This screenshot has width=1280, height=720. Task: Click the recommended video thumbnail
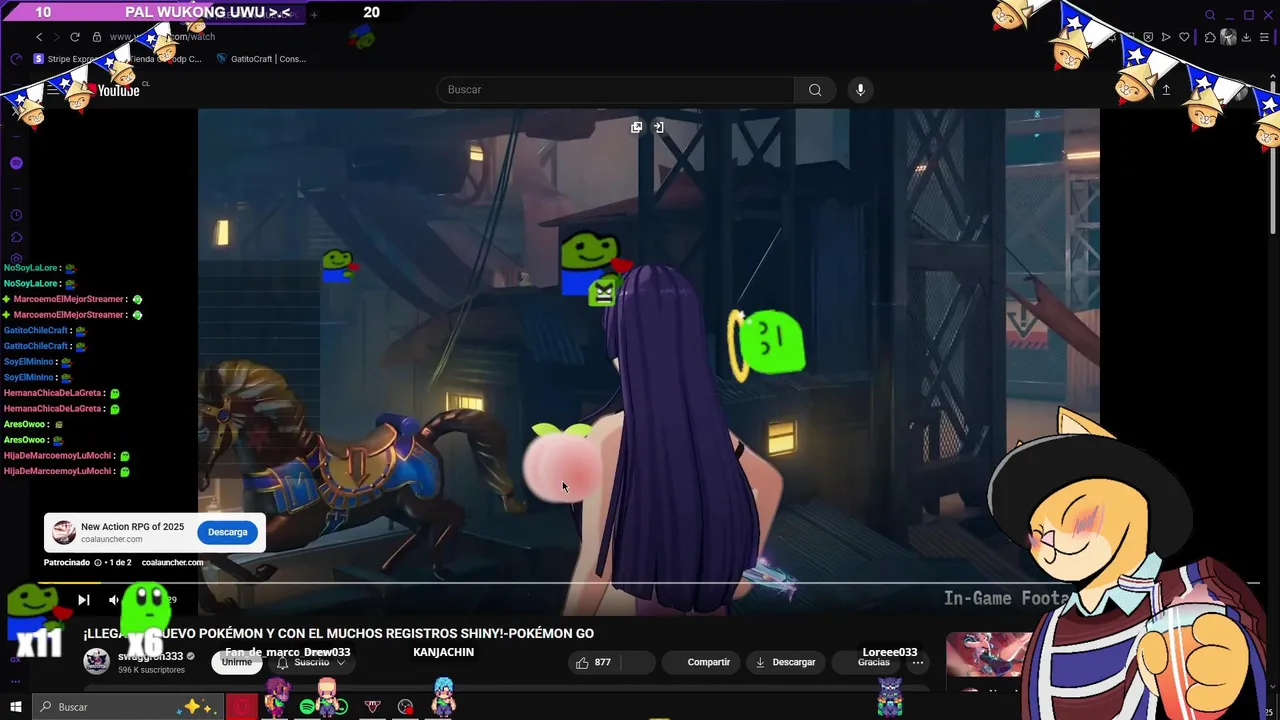pyautogui.click(x=990, y=655)
